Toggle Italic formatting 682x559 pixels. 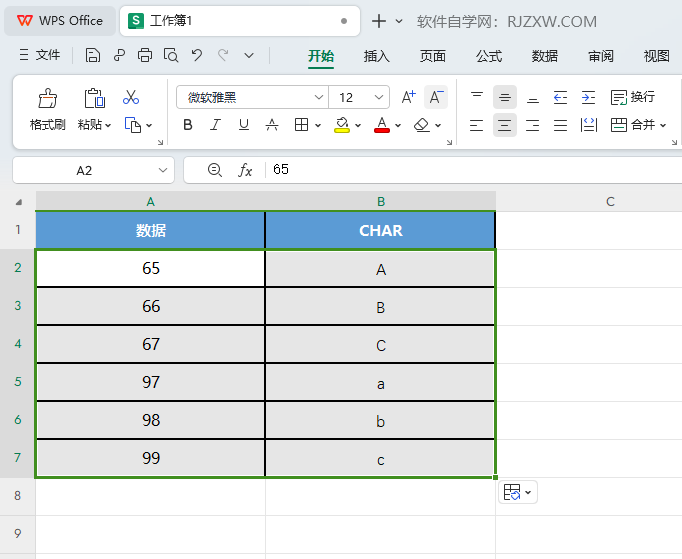click(x=215, y=125)
